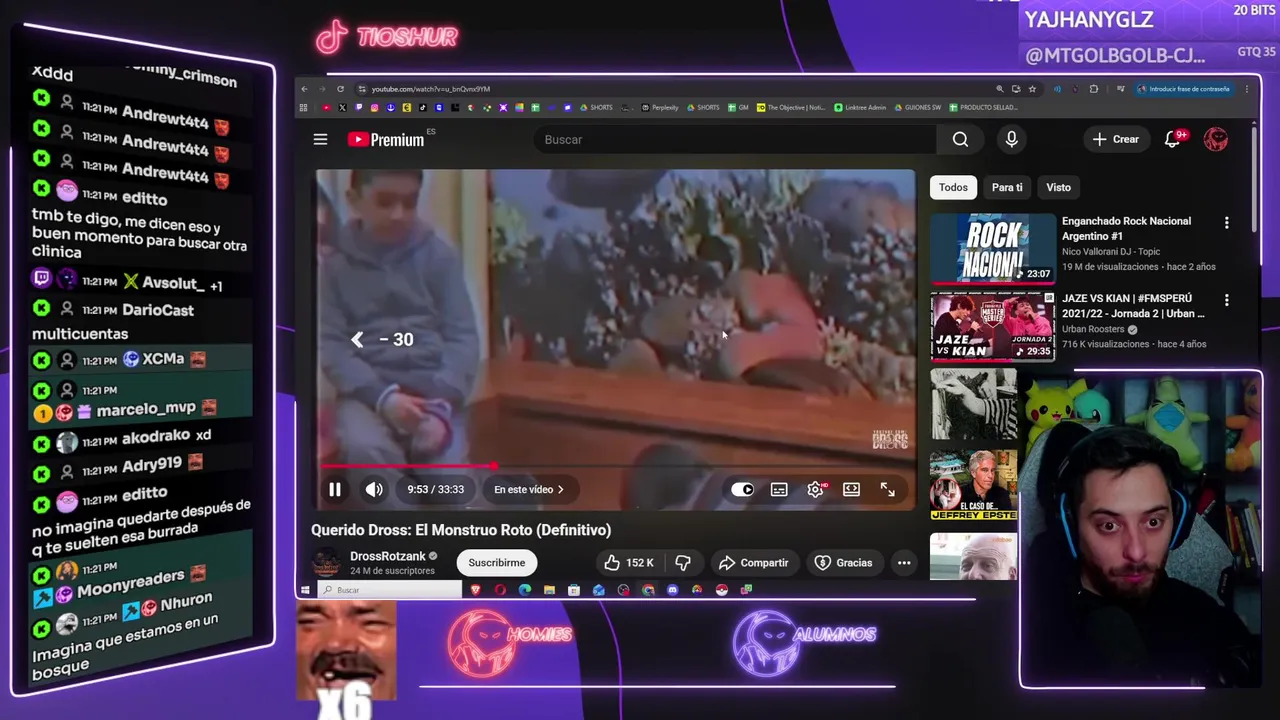Launch Opera browser from taskbar

500,590
